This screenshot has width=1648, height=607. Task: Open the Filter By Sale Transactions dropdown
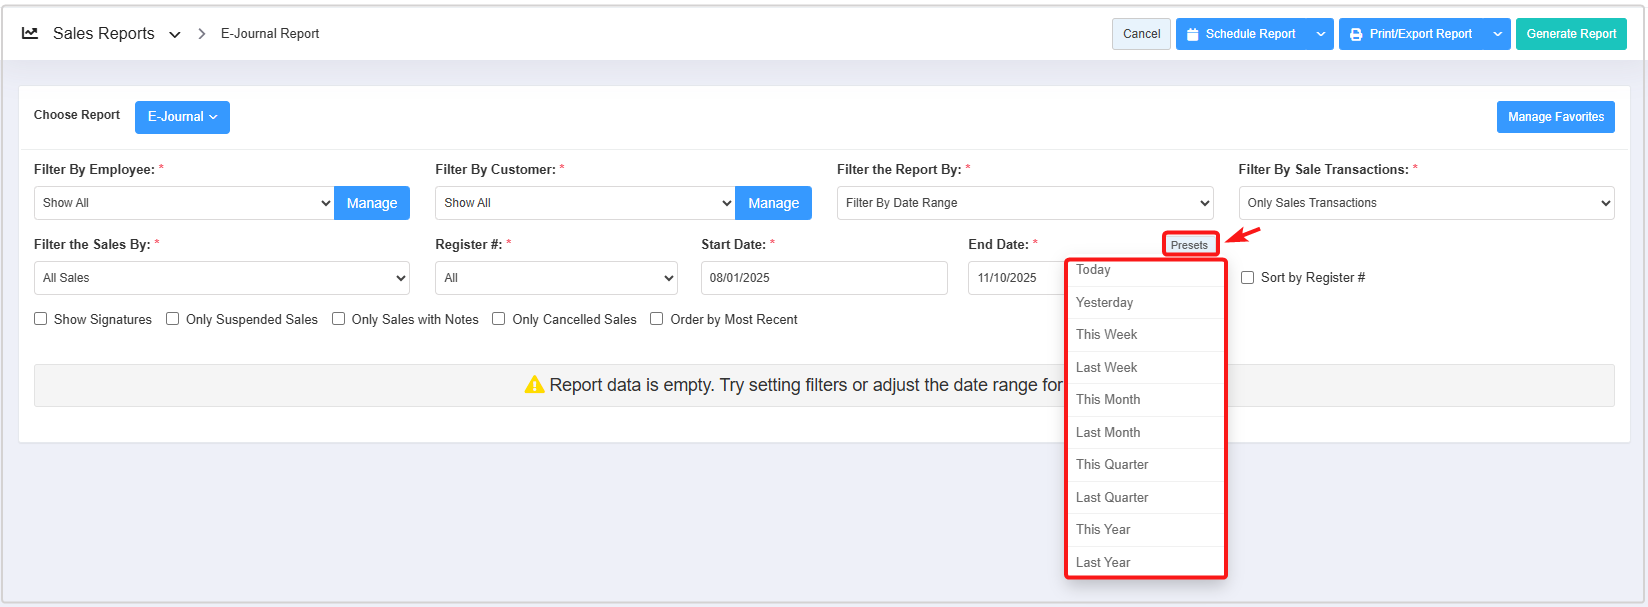click(1425, 203)
